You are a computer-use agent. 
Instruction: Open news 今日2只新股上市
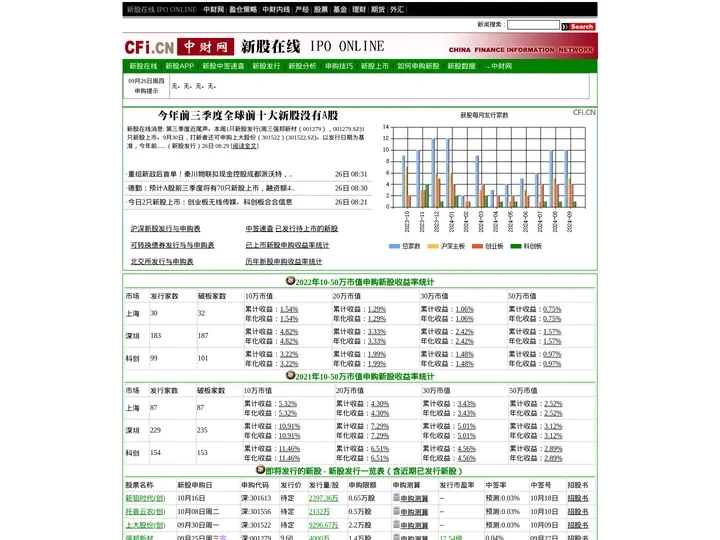(x=210, y=202)
